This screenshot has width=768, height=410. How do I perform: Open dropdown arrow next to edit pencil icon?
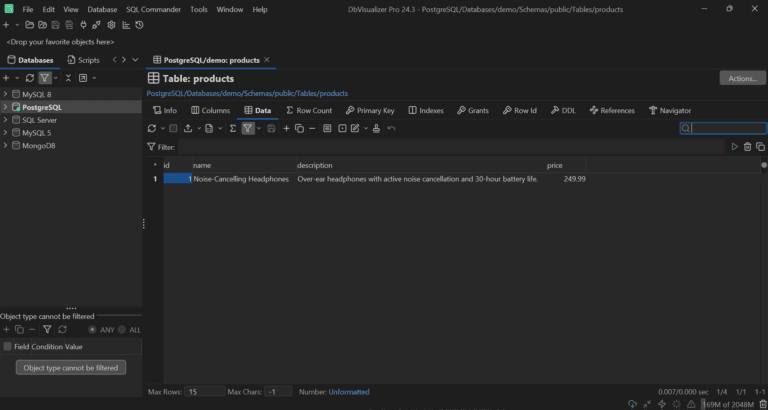click(366, 128)
